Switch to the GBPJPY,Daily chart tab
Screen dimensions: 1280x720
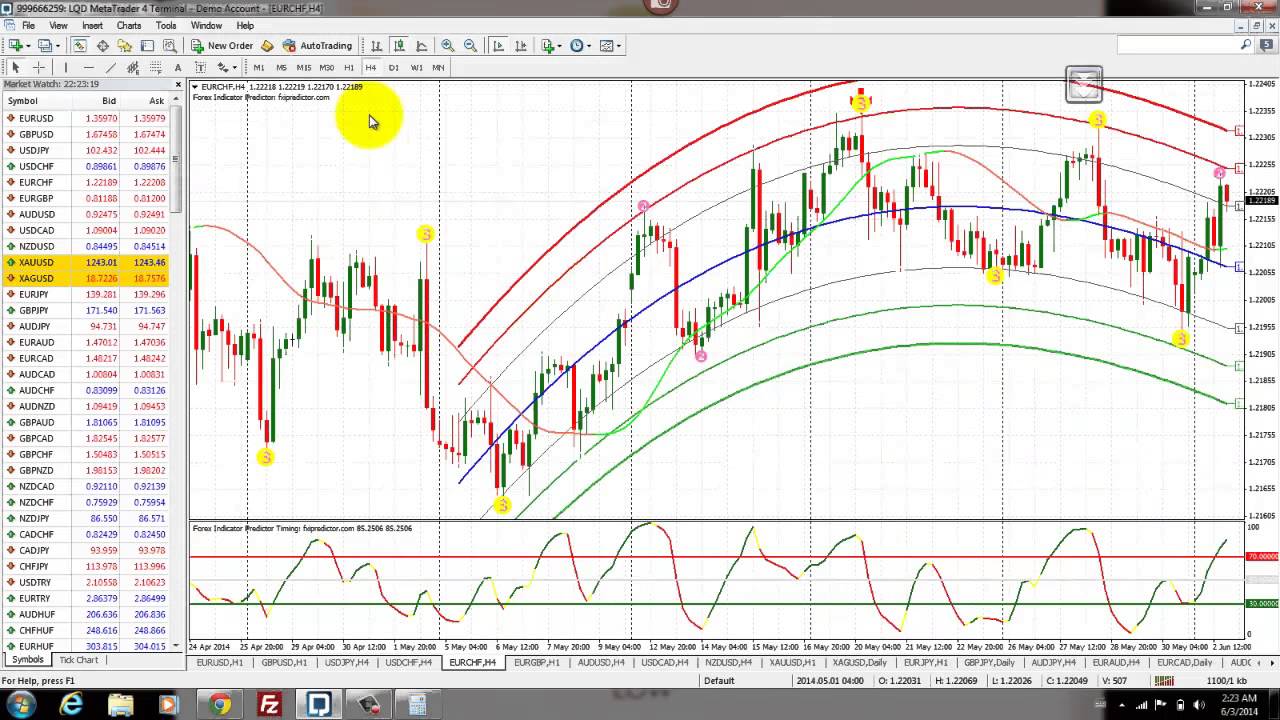[x=988, y=662]
